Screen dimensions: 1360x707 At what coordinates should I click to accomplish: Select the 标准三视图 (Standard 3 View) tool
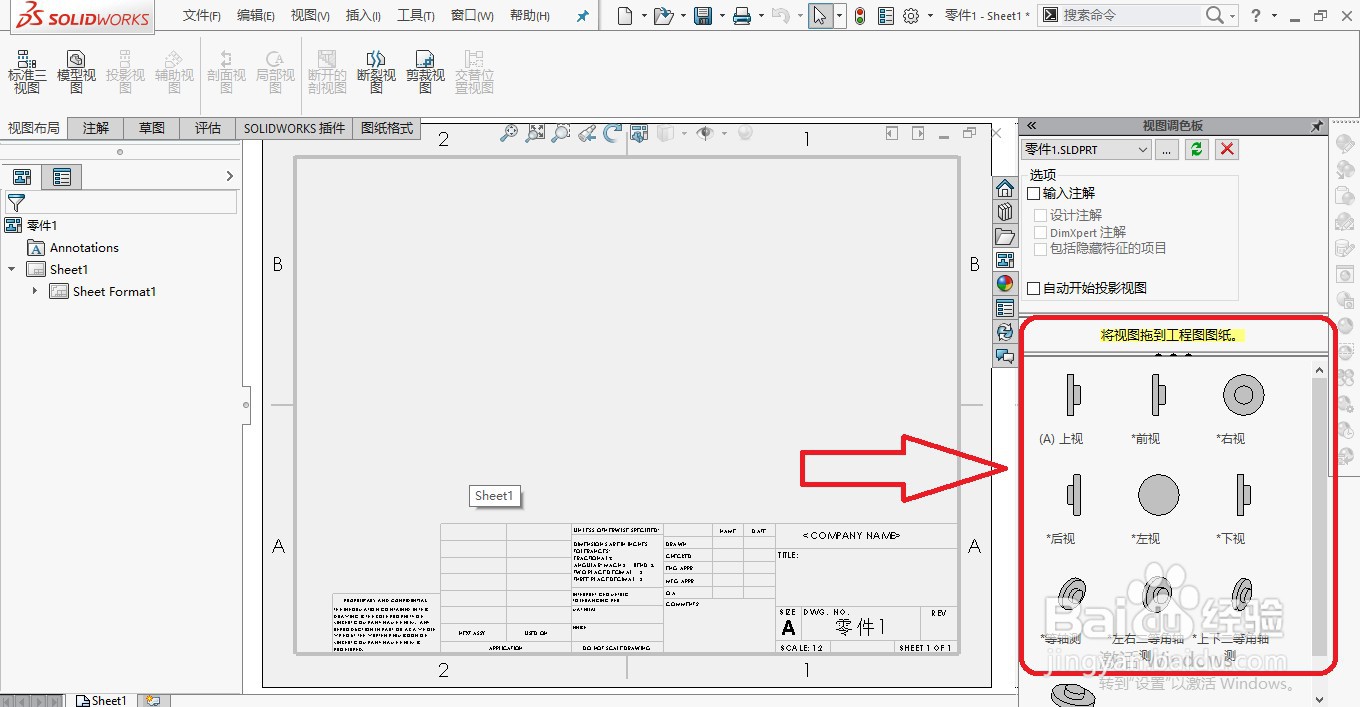pyautogui.click(x=27, y=72)
